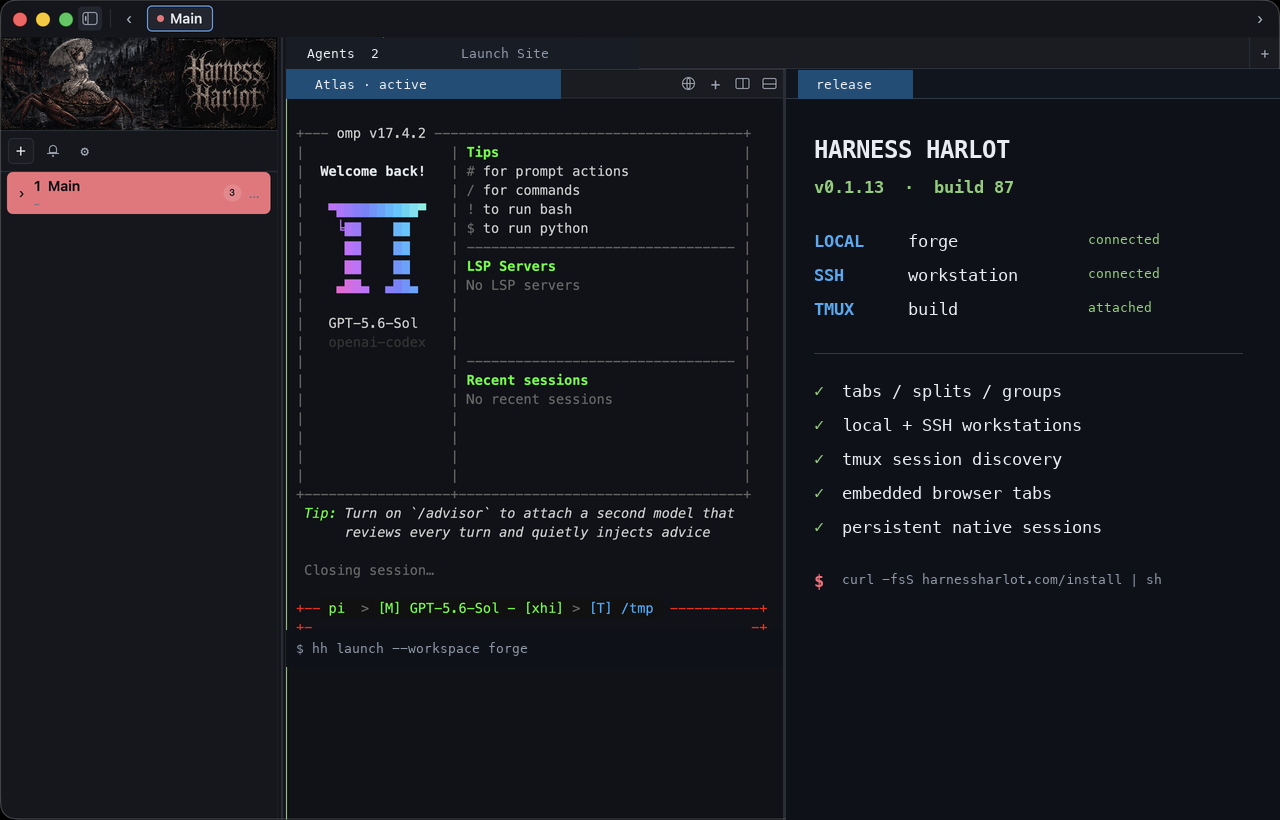Click the 'Recent sessions' heading
The width and height of the screenshot is (1280, 820).
527,380
